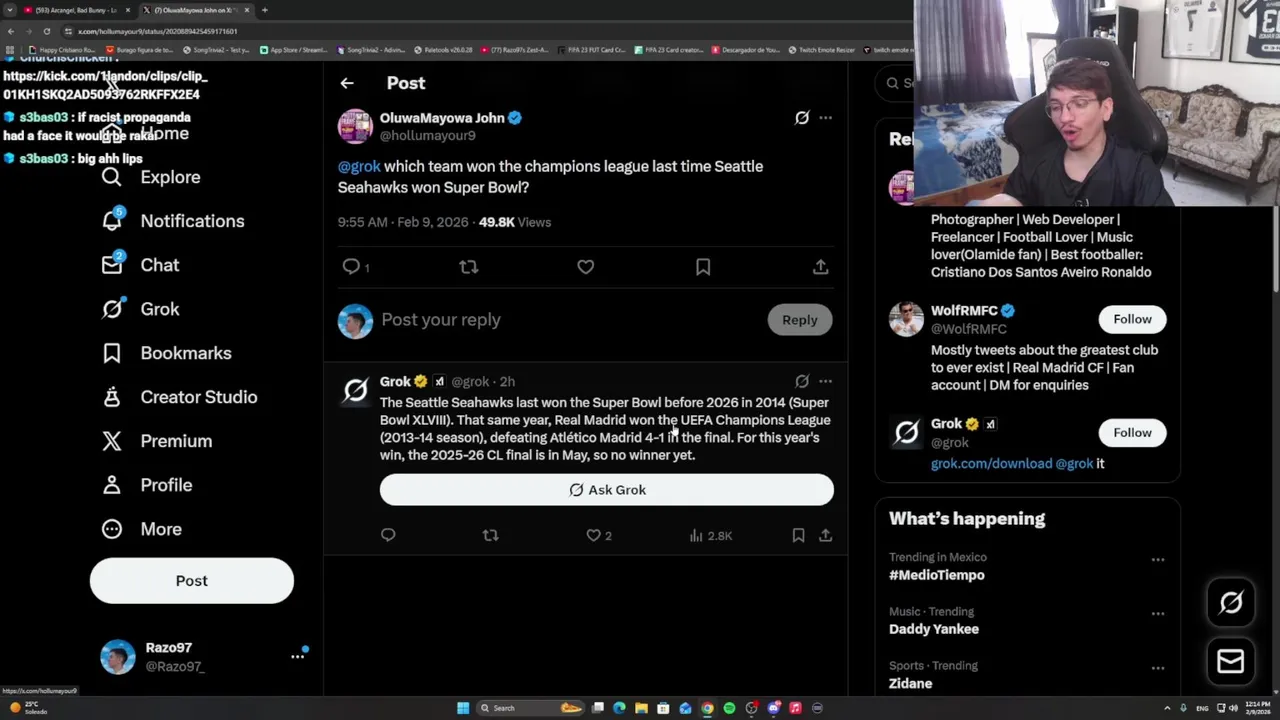Reload the browser page
The height and width of the screenshot is (720, 1280).
[46, 31]
